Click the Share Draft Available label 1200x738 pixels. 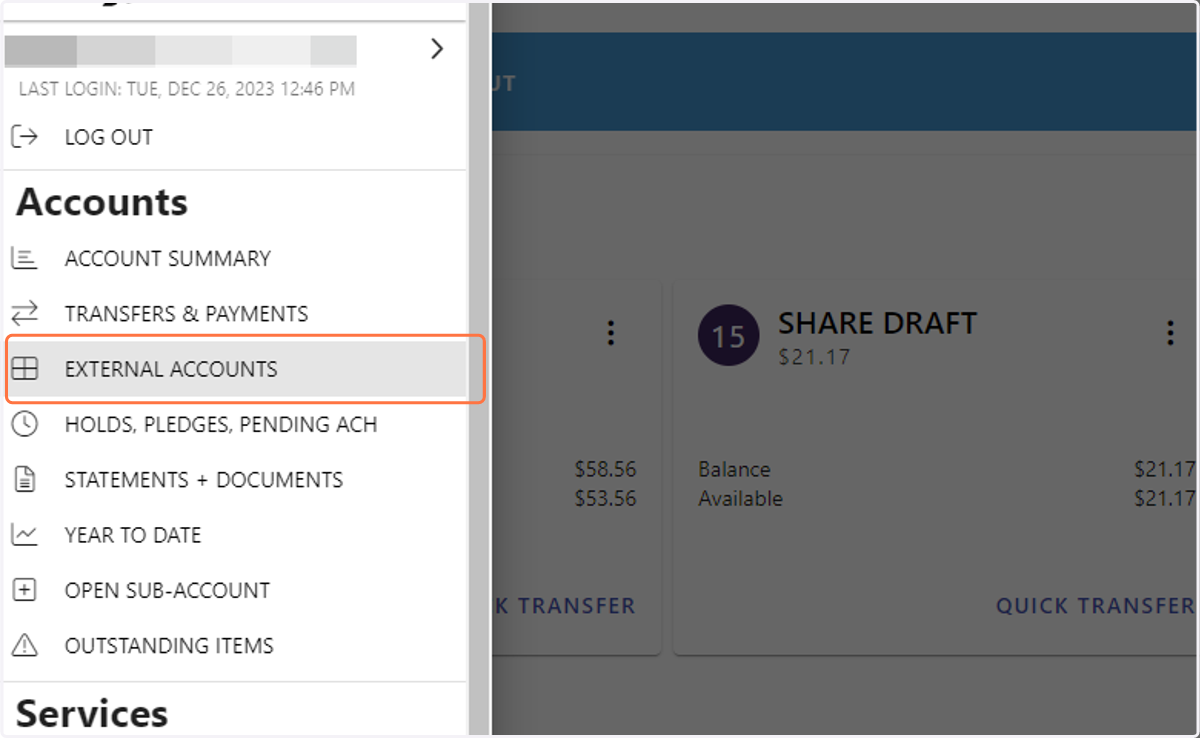(740, 498)
